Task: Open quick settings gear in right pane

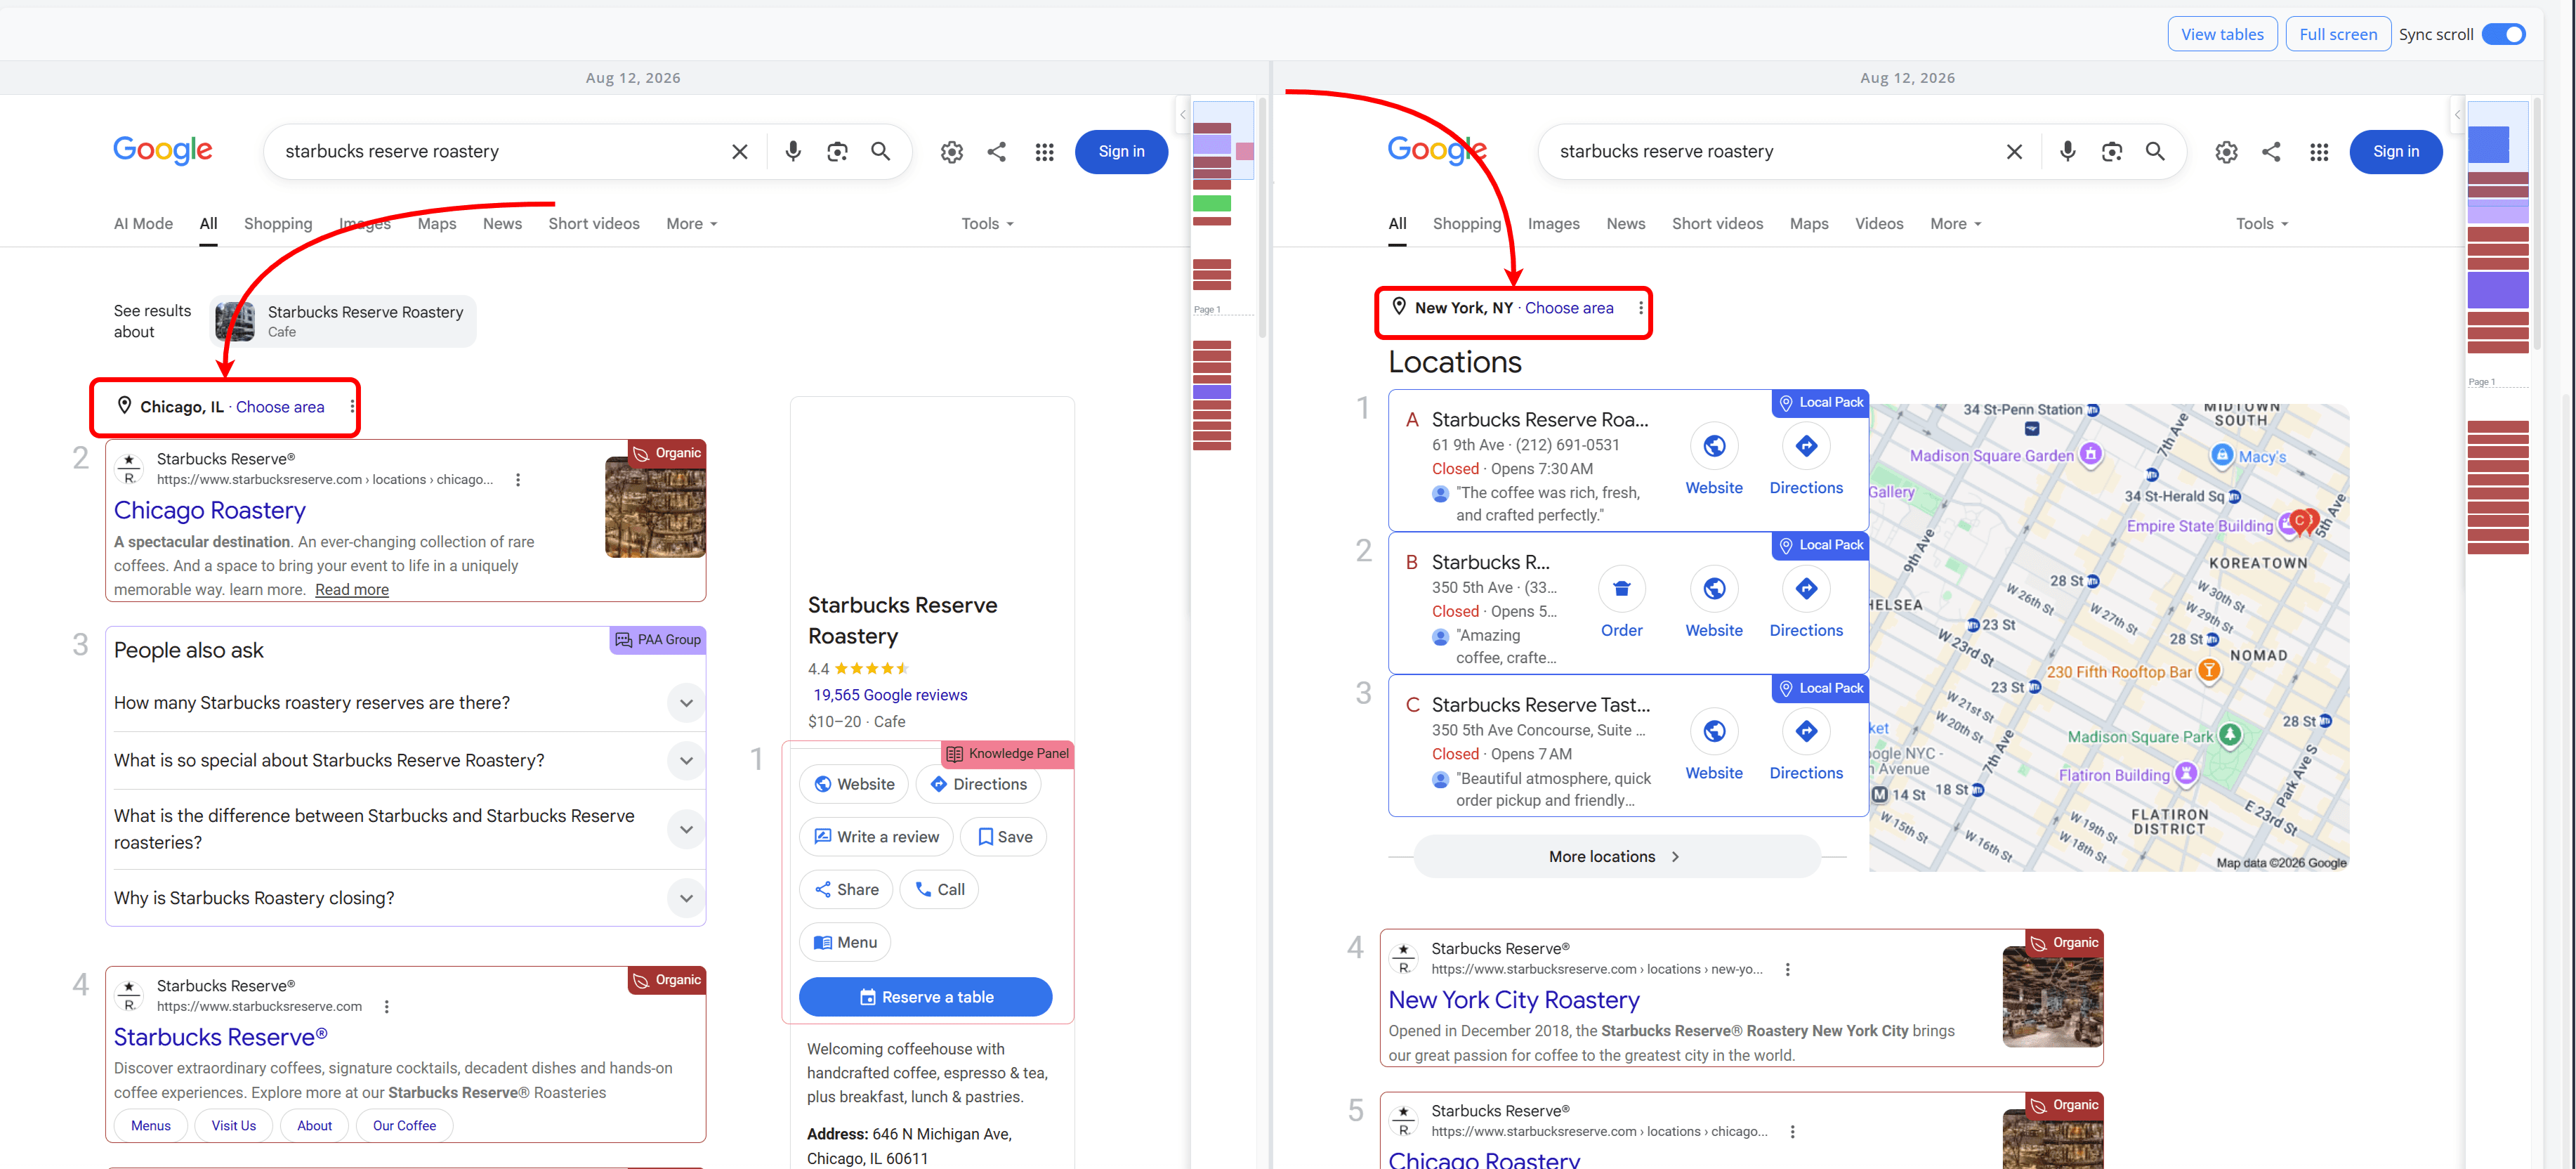Action: click(2226, 152)
